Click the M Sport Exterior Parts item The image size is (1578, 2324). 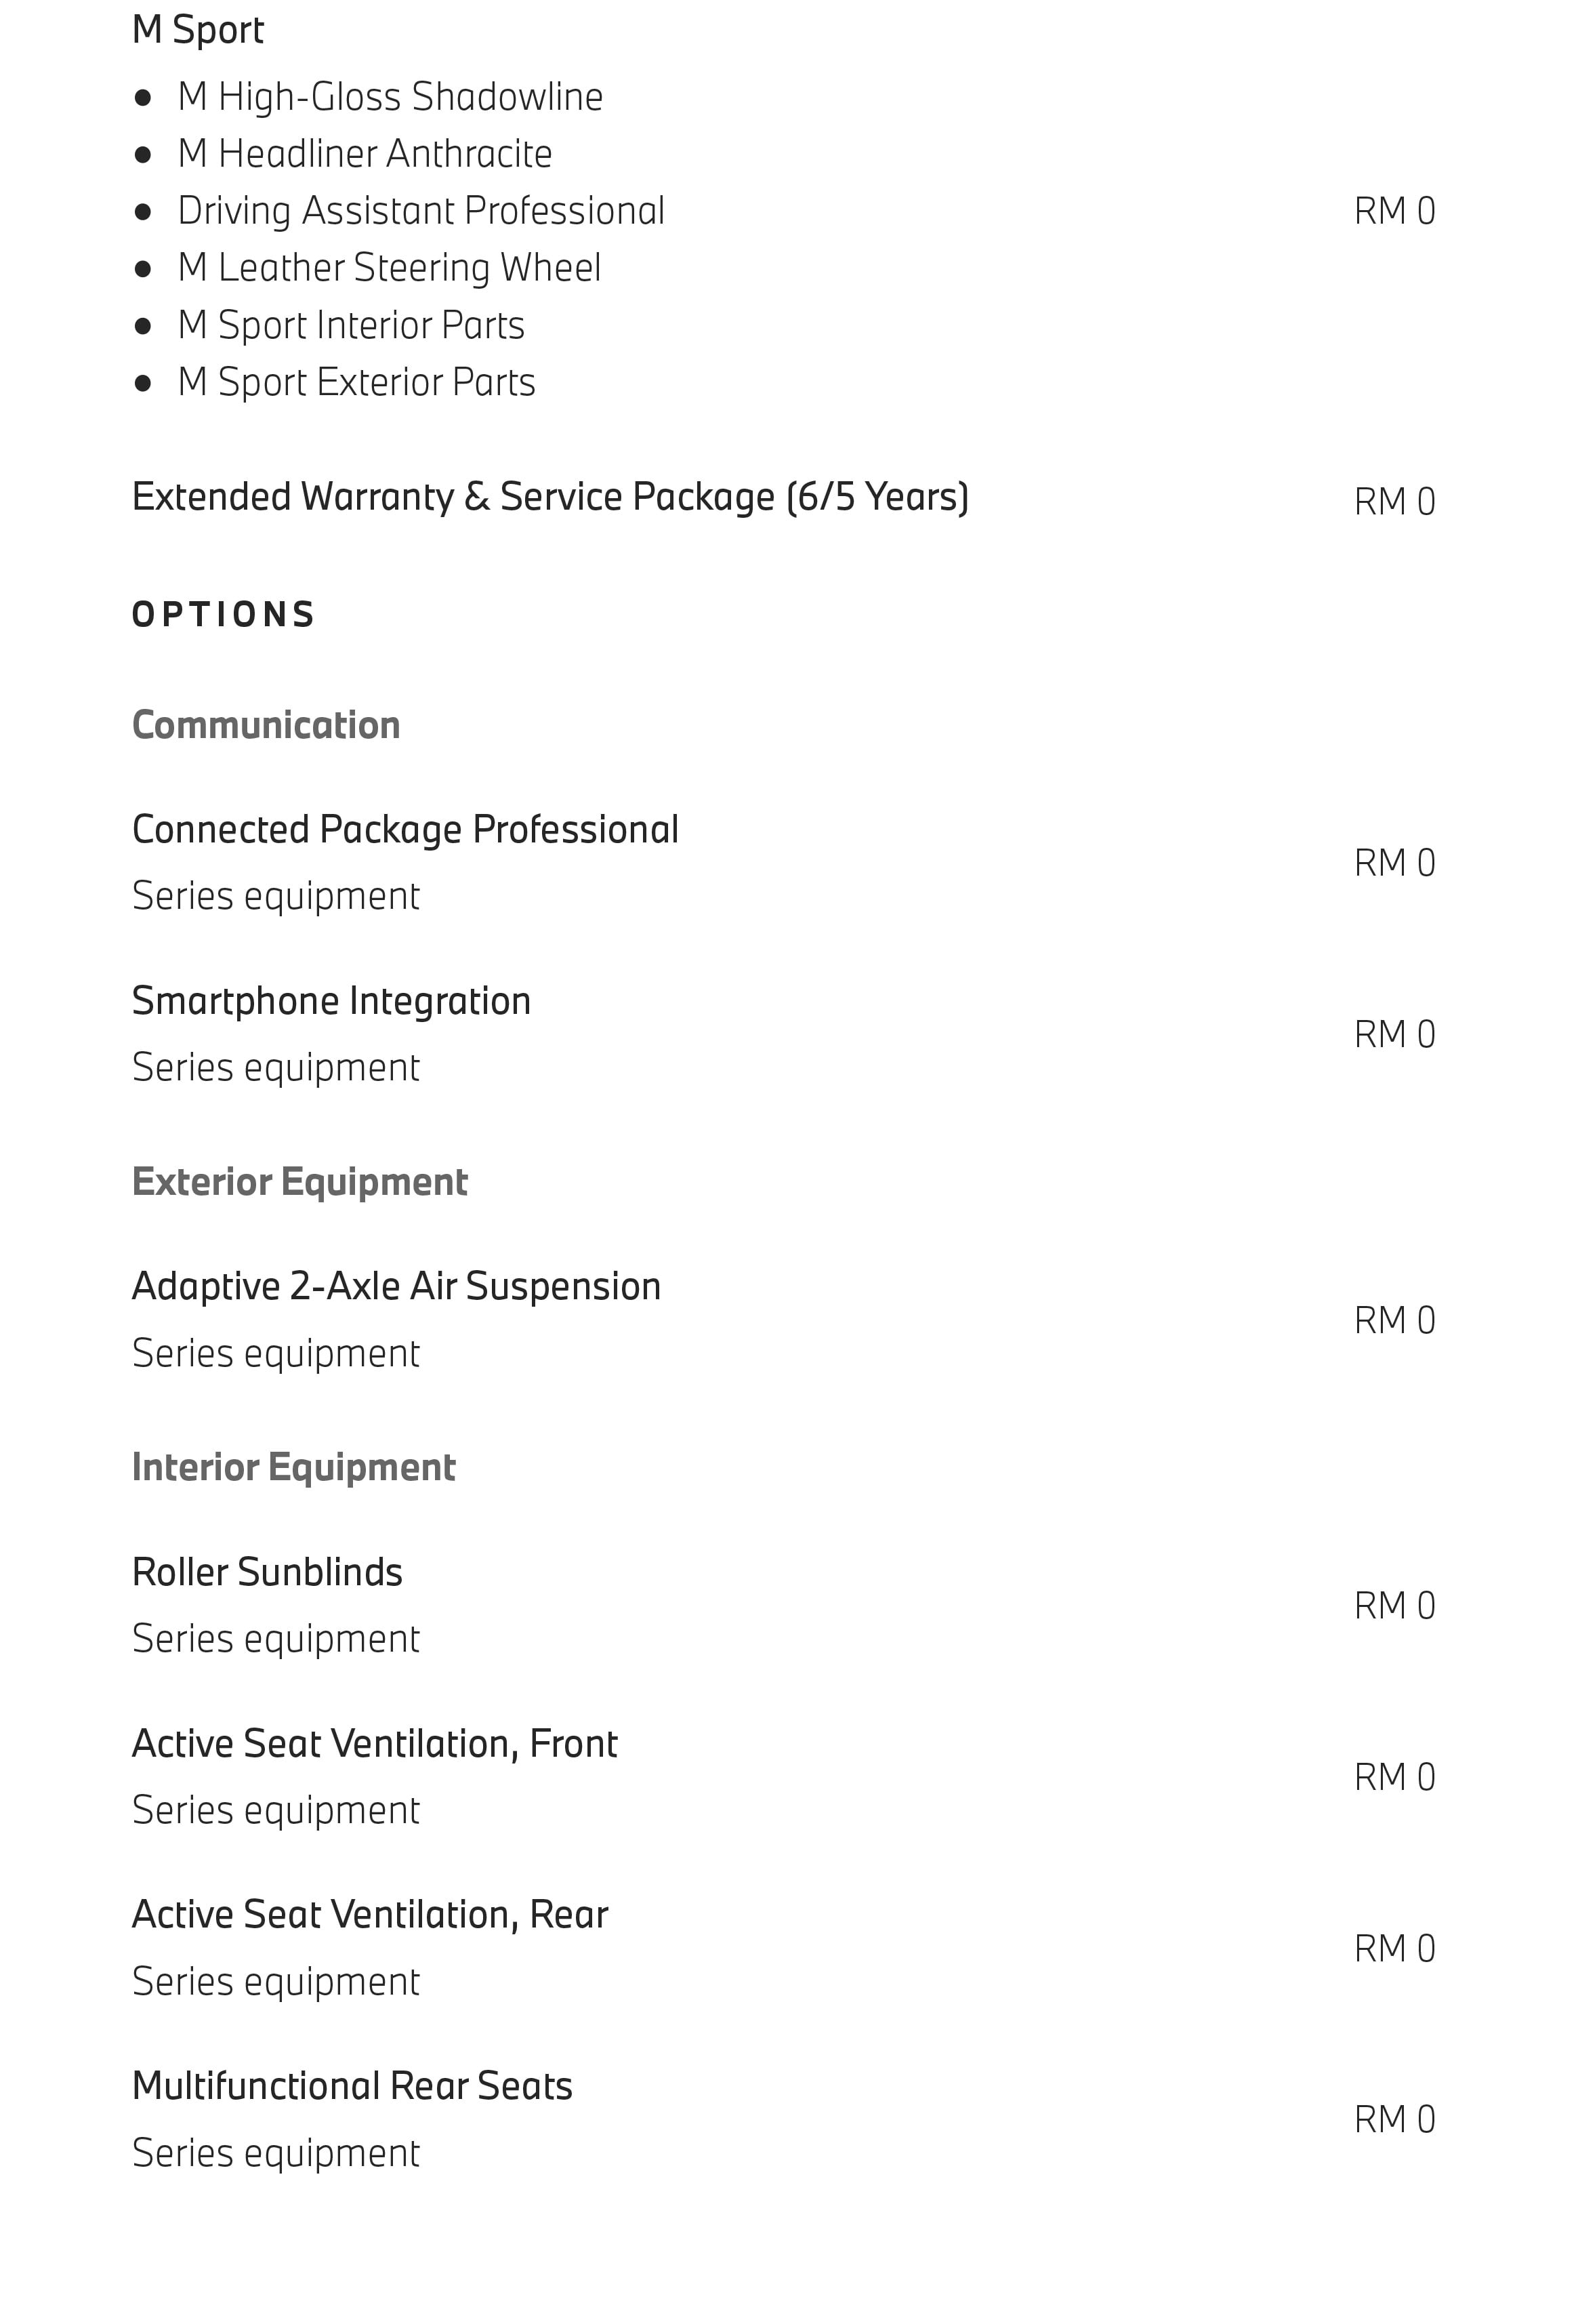356,382
